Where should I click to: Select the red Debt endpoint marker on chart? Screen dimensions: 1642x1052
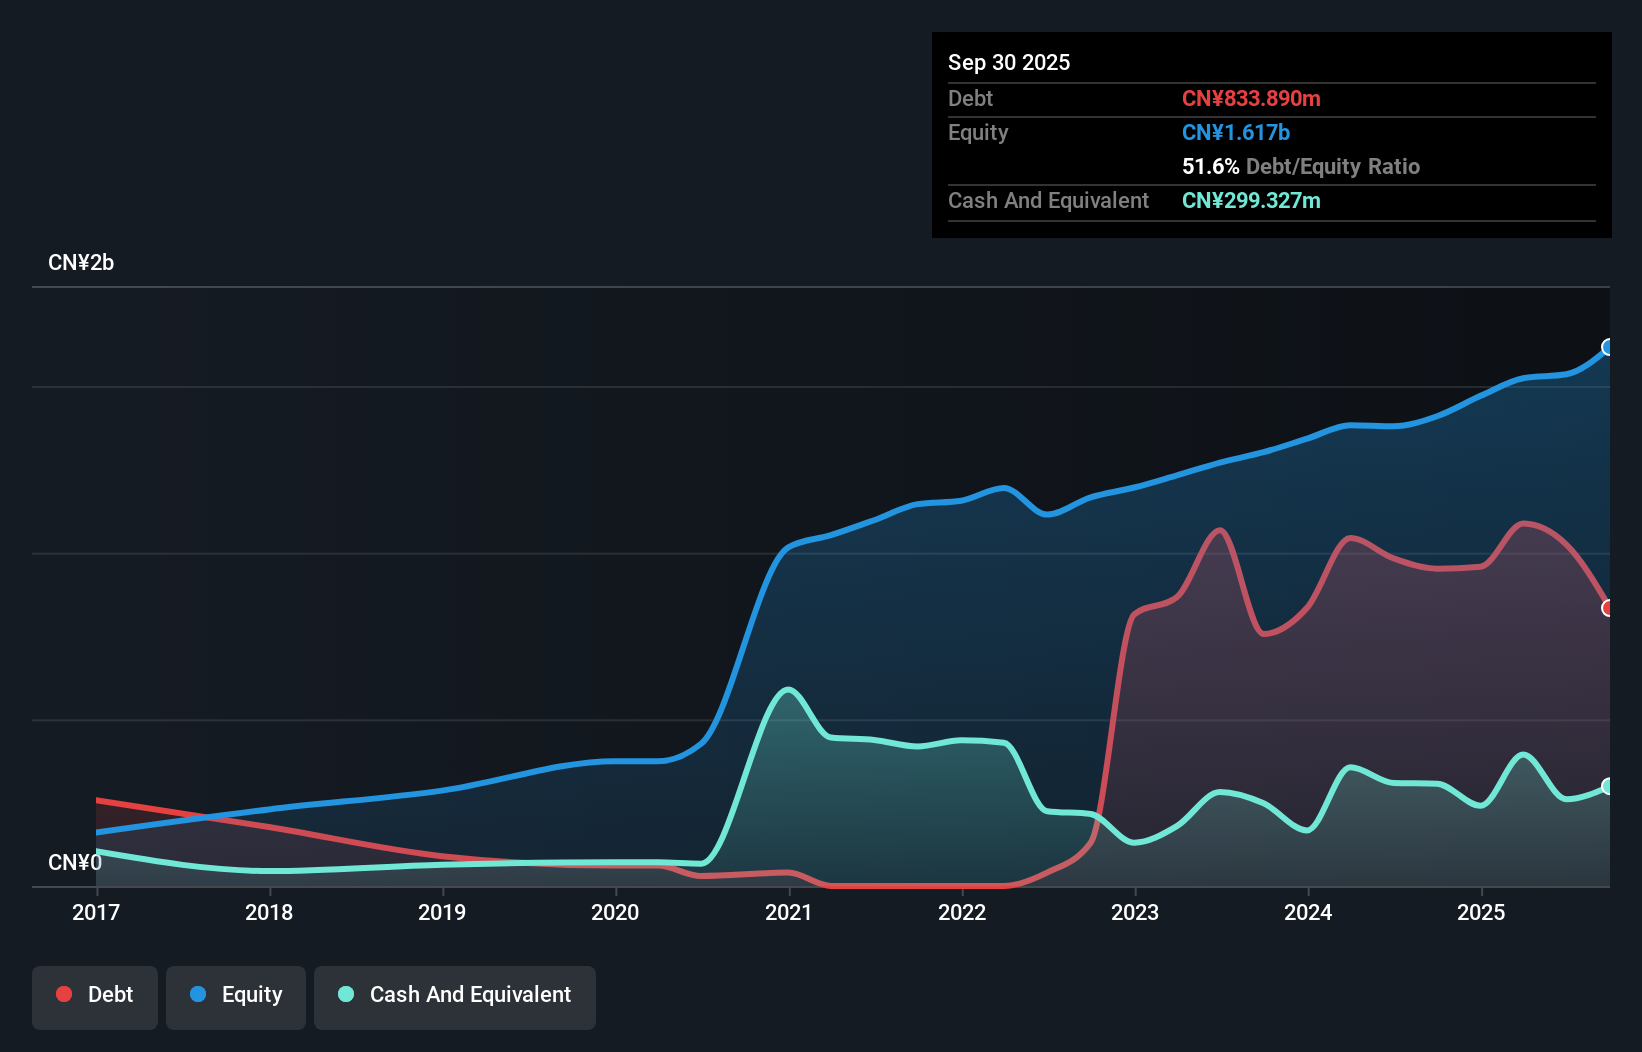coord(1608,608)
